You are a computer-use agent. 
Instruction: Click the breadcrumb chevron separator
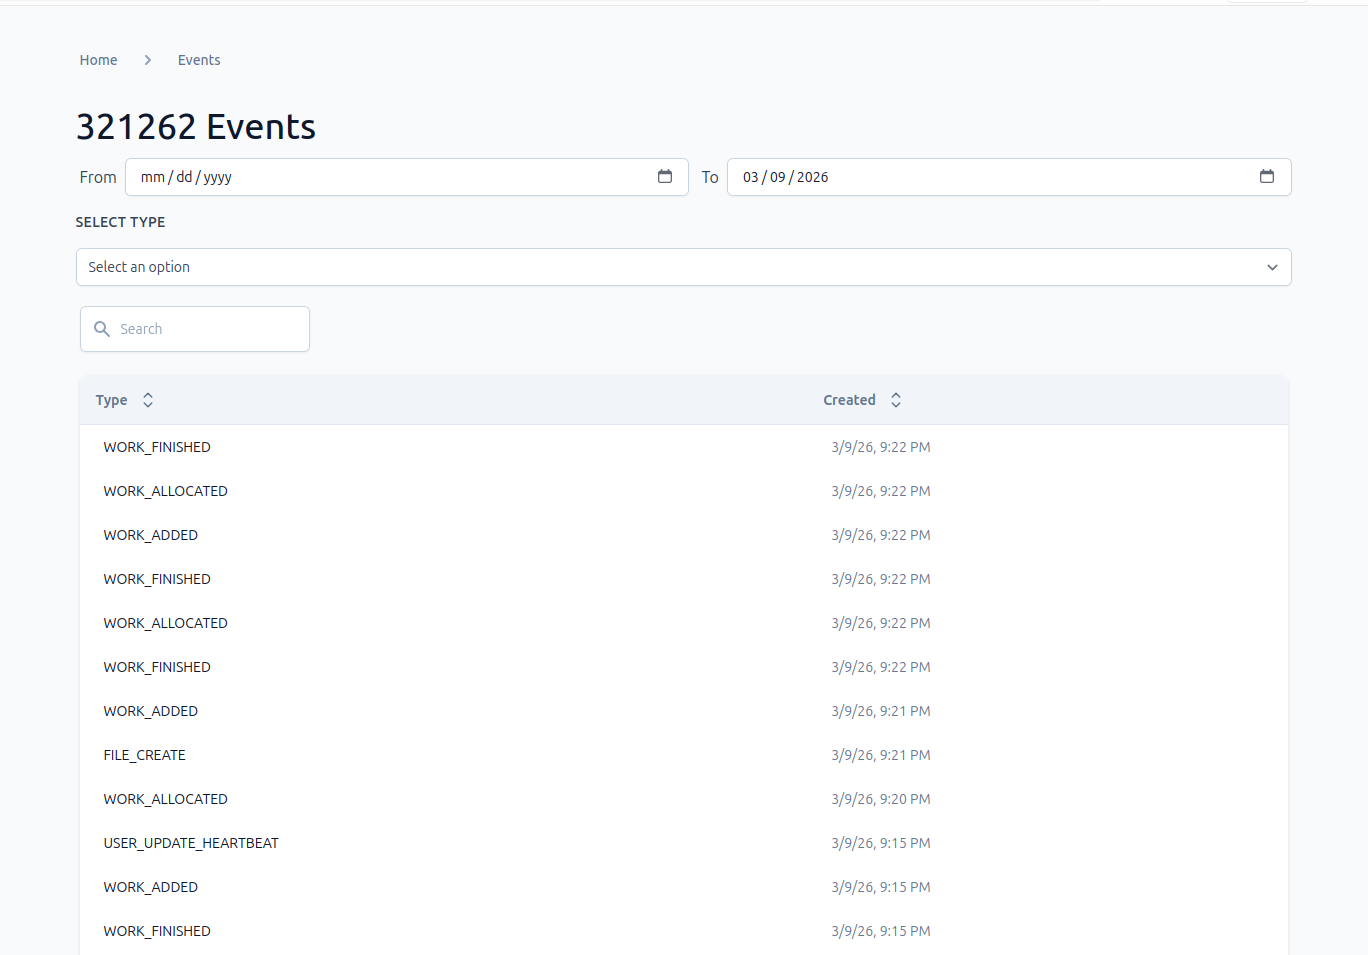[148, 60]
